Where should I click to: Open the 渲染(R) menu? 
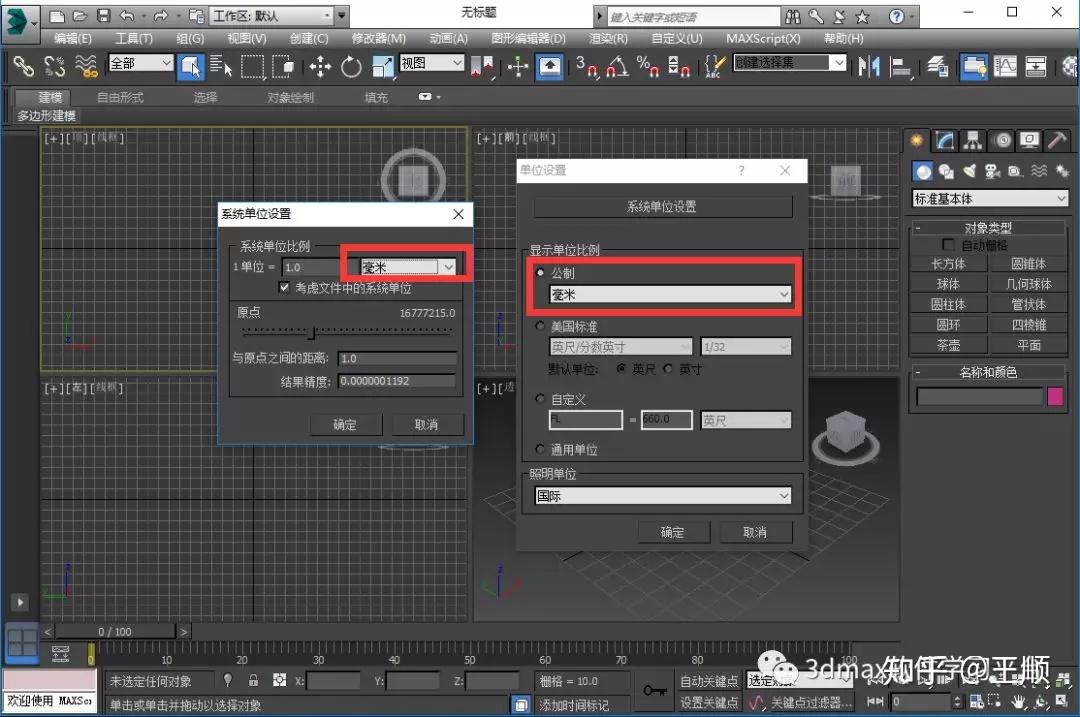pos(608,39)
